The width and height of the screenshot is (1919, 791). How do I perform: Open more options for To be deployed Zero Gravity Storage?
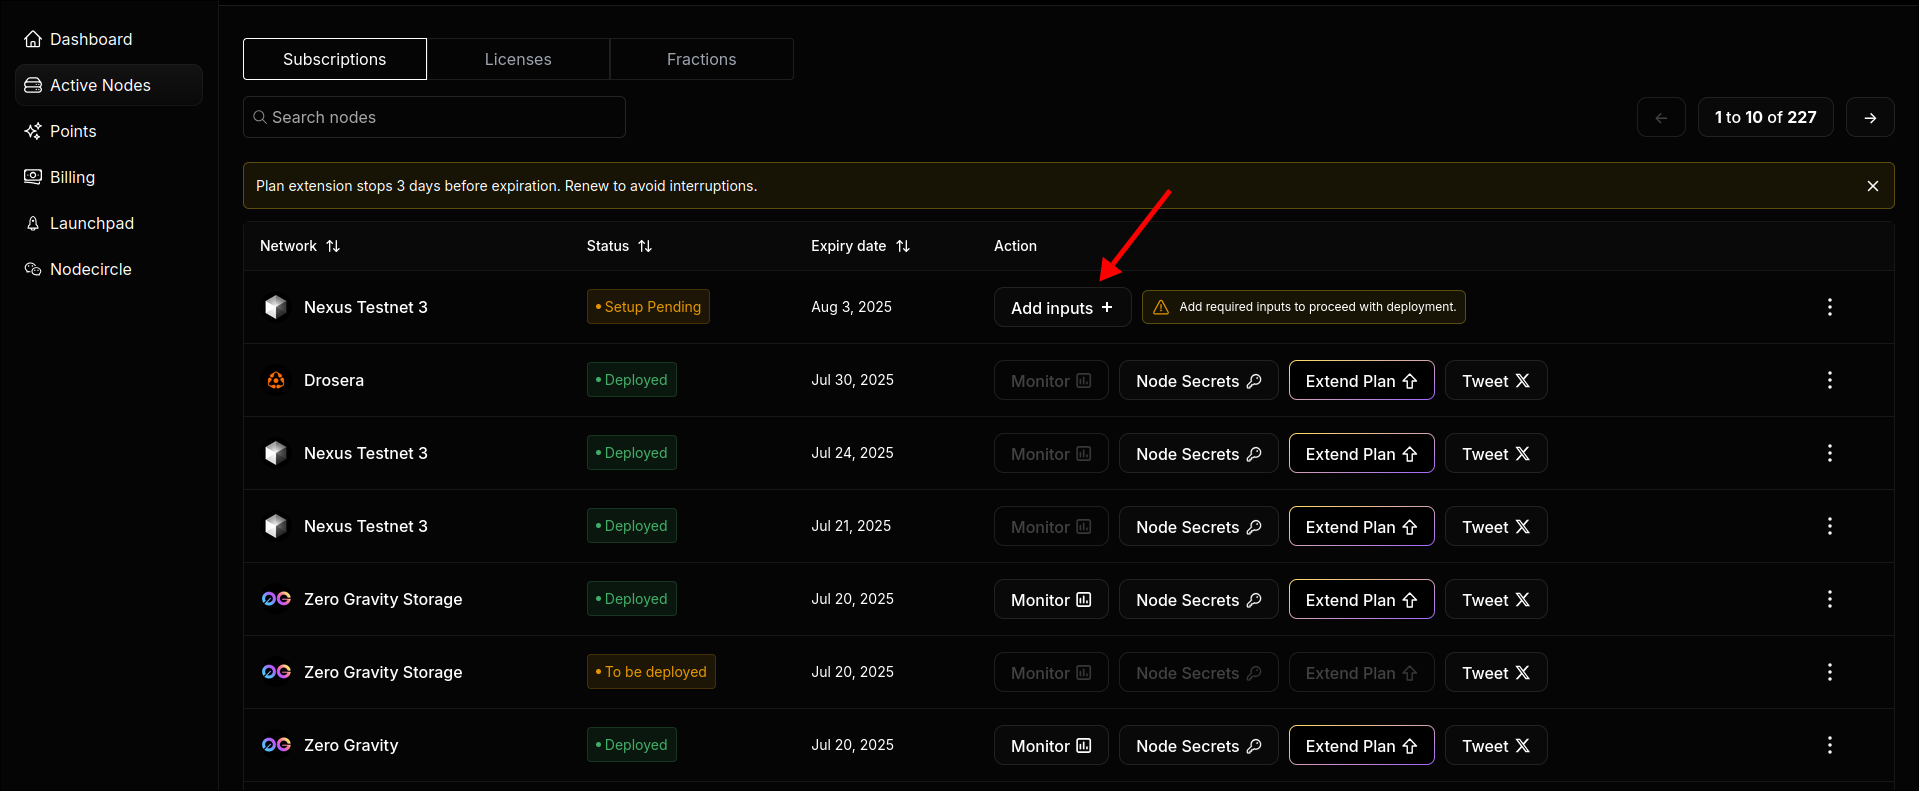(x=1830, y=672)
